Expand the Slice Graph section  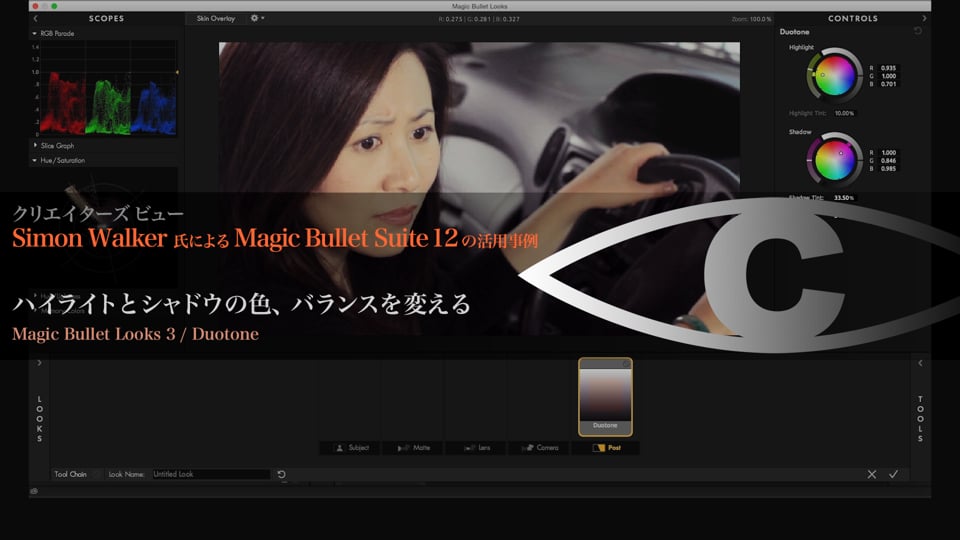point(35,145)
